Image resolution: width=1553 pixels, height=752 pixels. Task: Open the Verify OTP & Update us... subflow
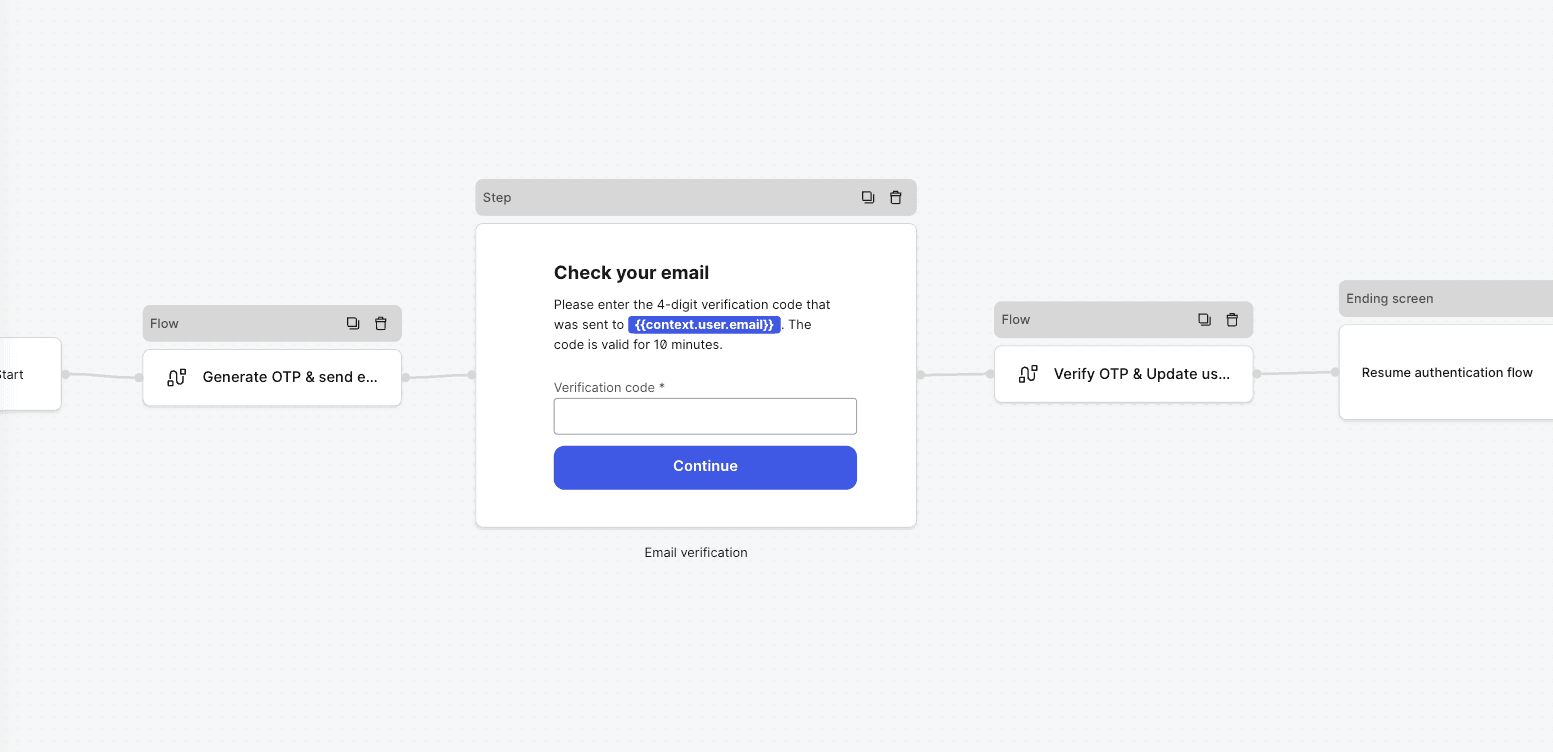click(x=1141, y=373)
